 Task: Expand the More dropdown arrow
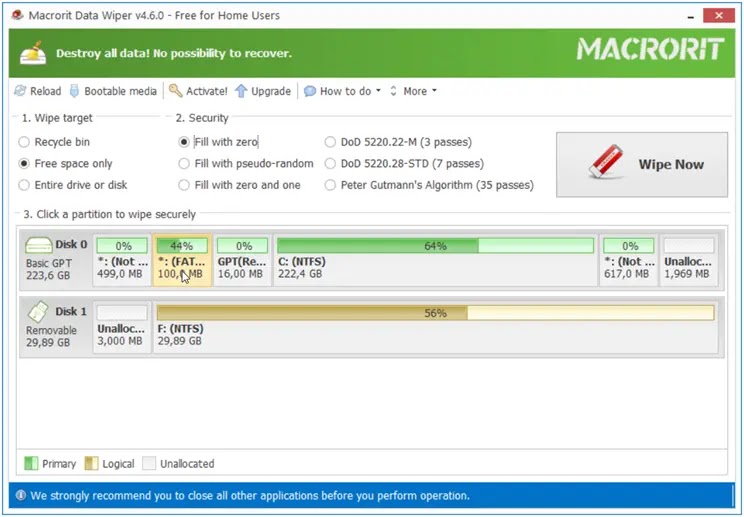tap(434, 91)
